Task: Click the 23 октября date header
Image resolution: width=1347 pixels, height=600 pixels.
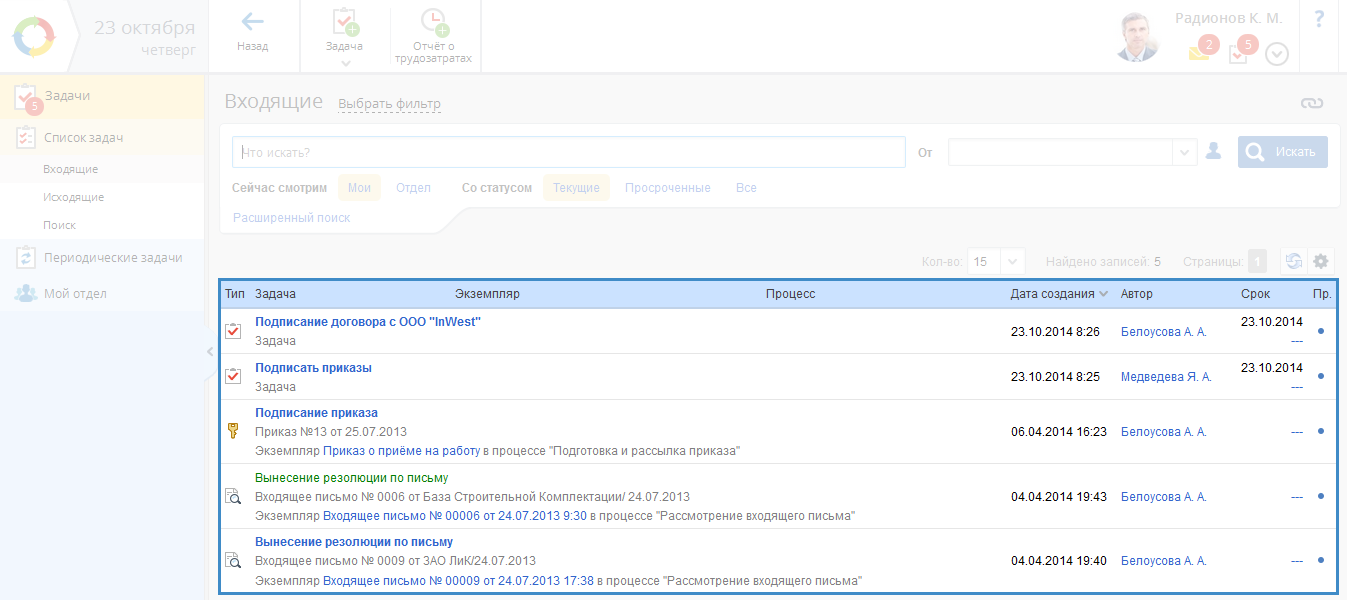Action: click(x=145, y=27)
